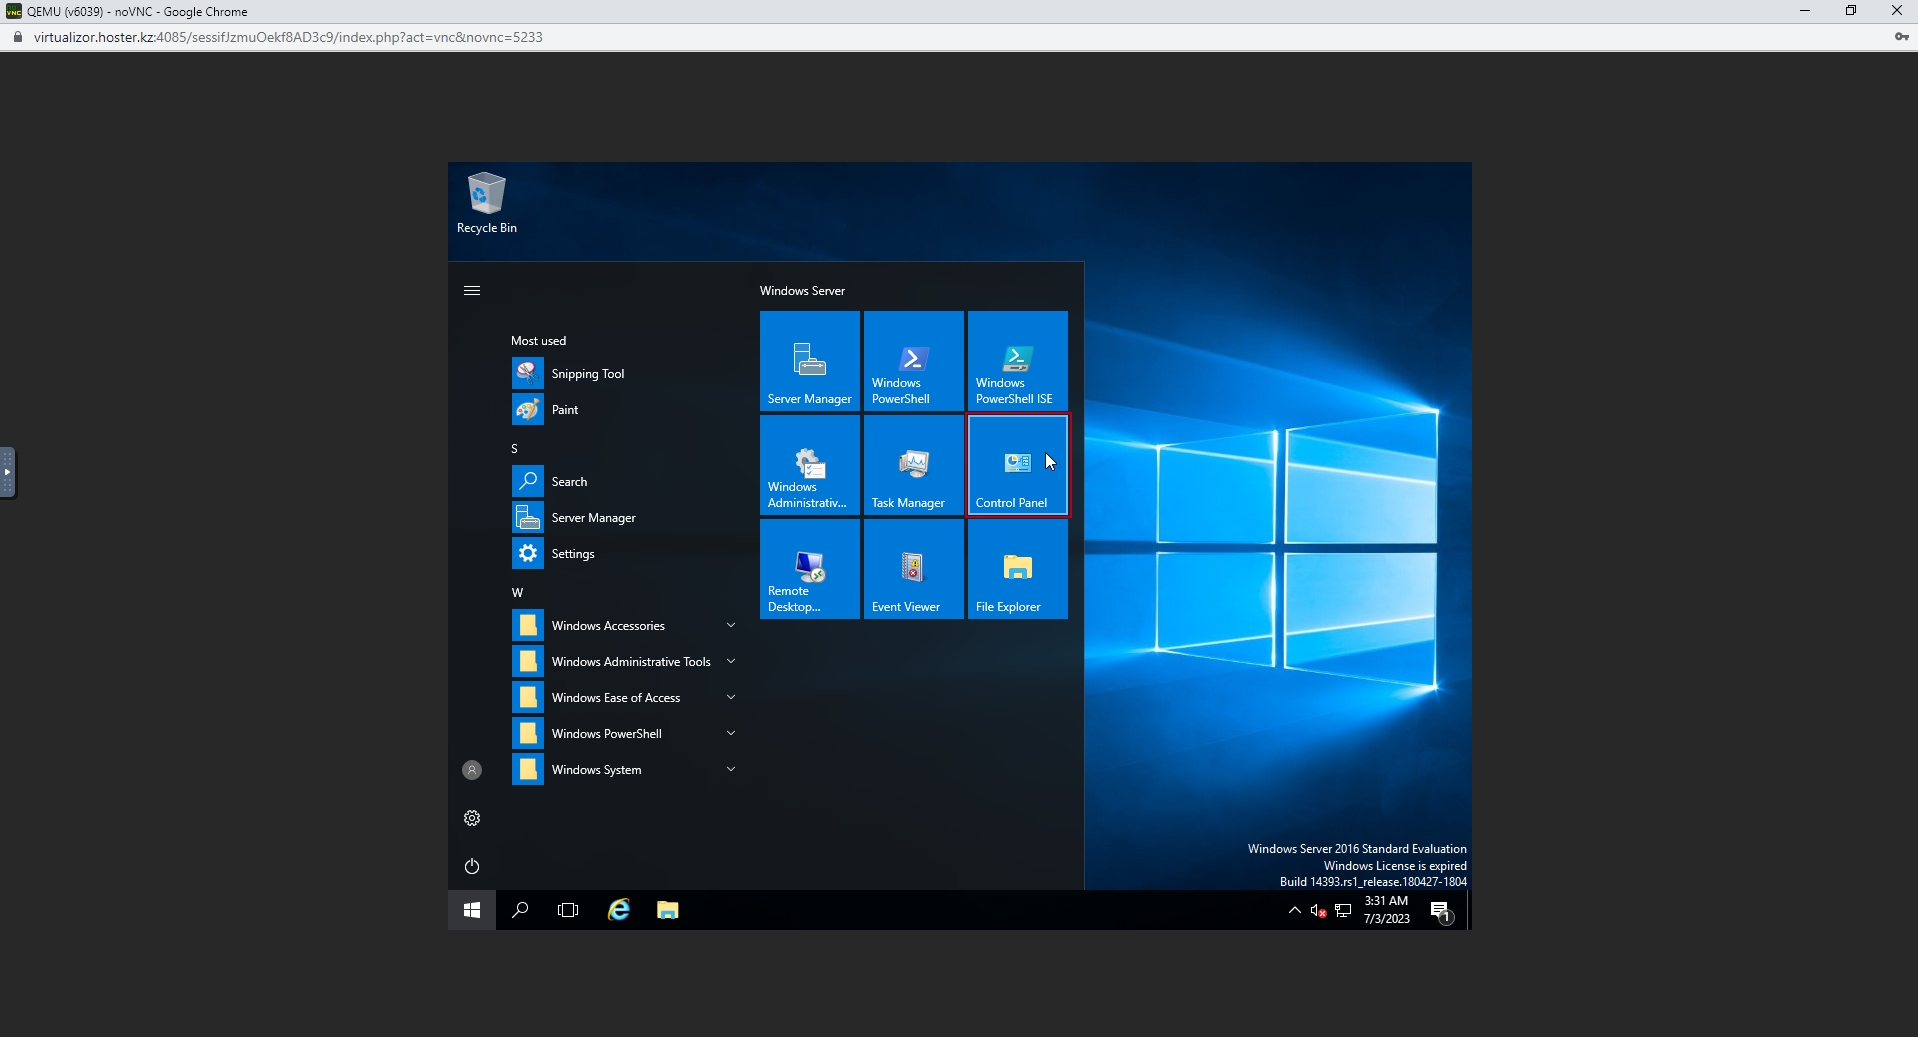Expand the Windows Accessories folder
Image resolution: width=1918 pixels, height=1037 pixels.
tap(626, 625)
